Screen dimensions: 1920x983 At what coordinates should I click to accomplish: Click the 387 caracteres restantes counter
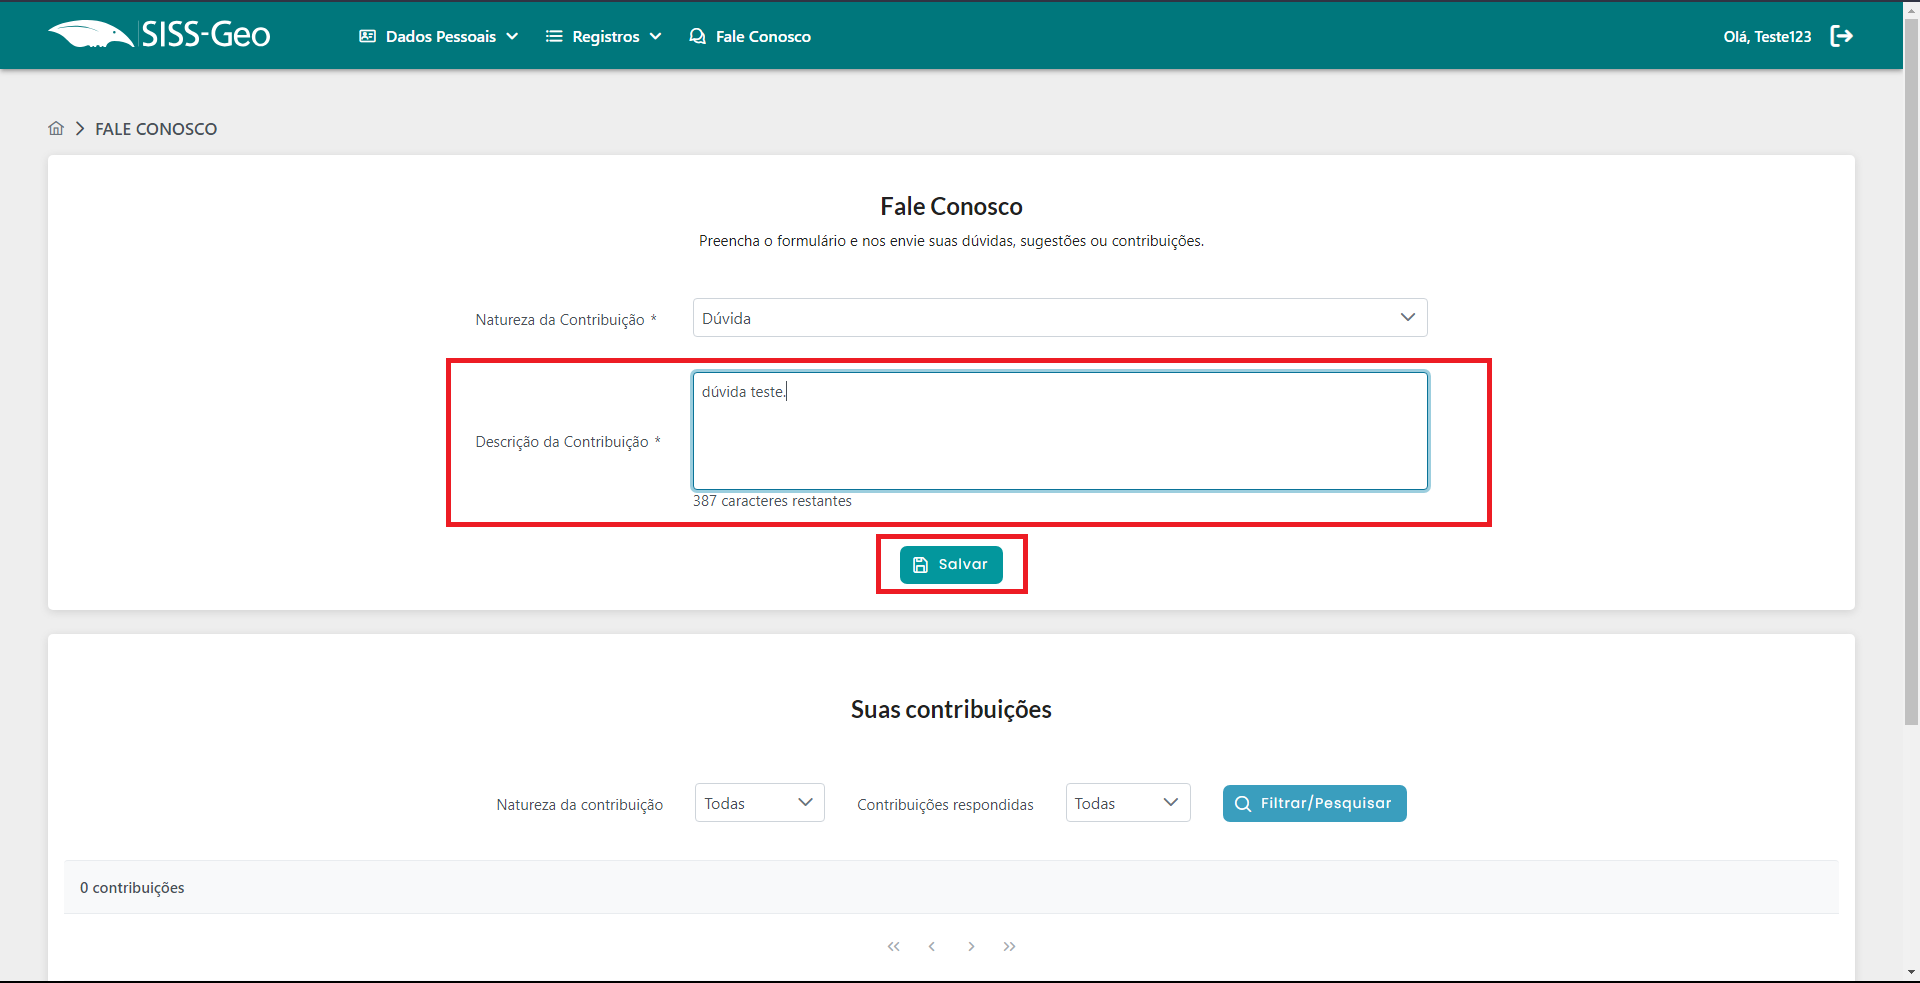click(x=772, y=501)
